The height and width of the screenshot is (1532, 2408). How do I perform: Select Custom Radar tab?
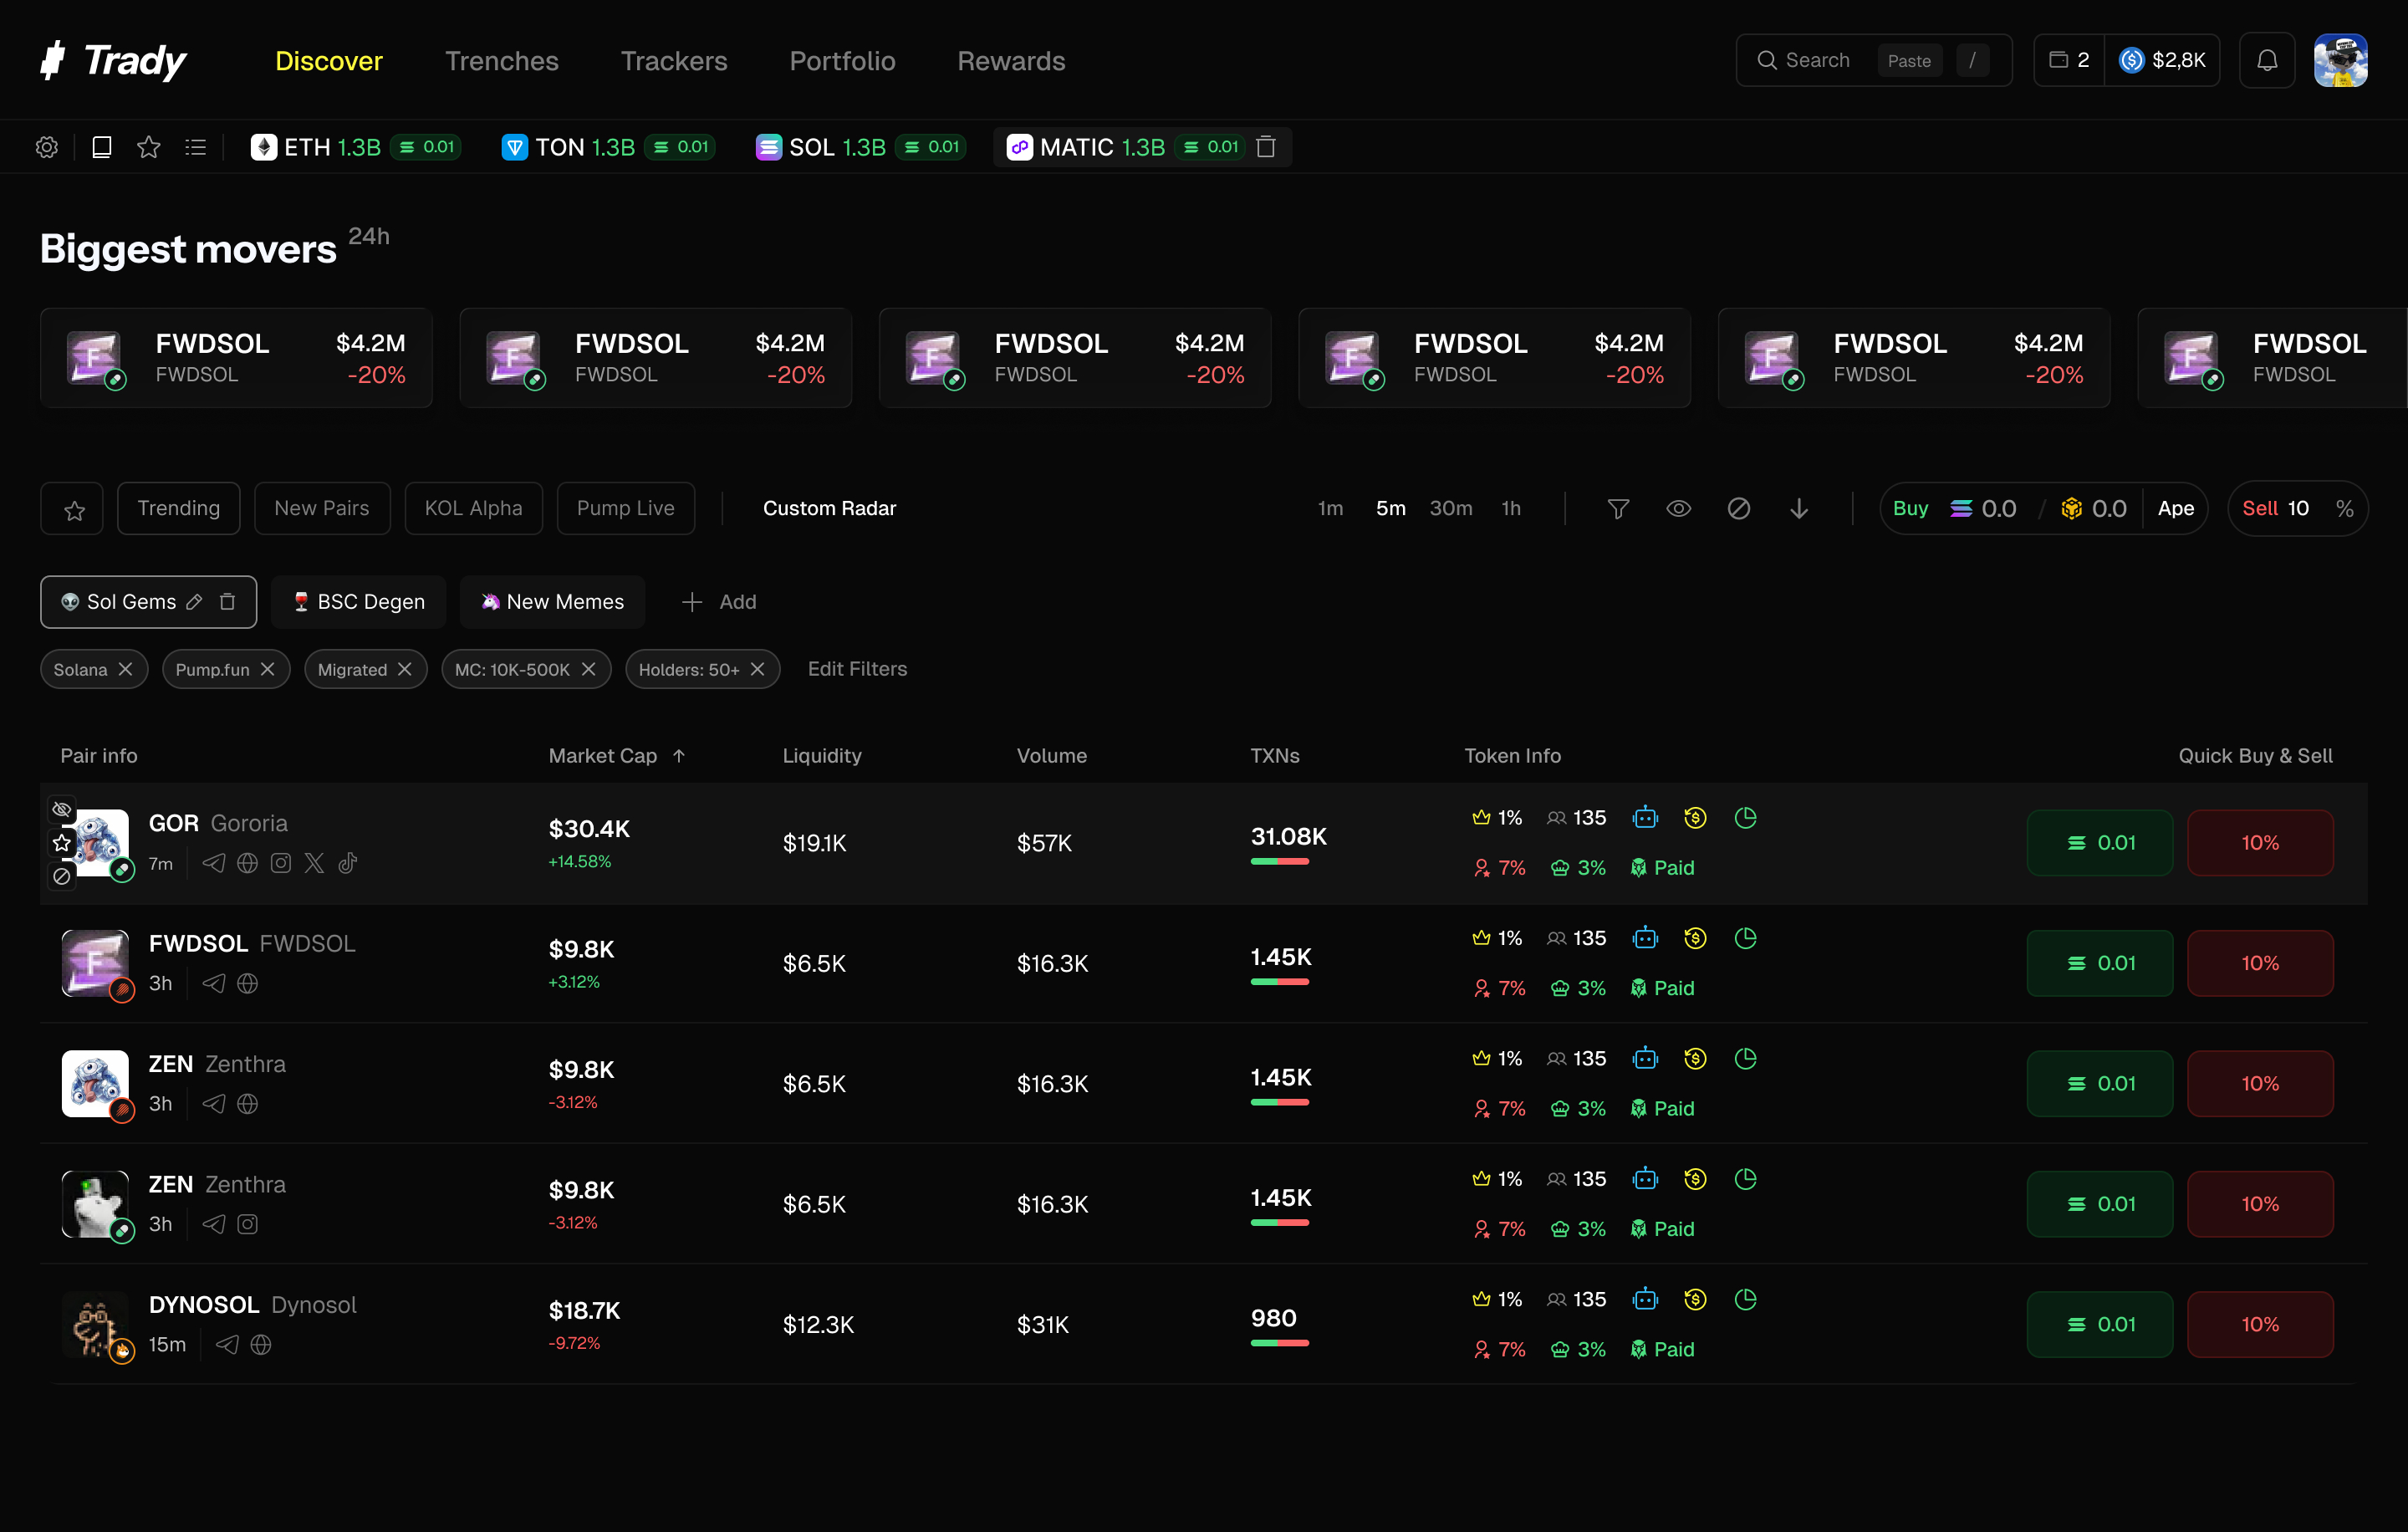[829, 509]
